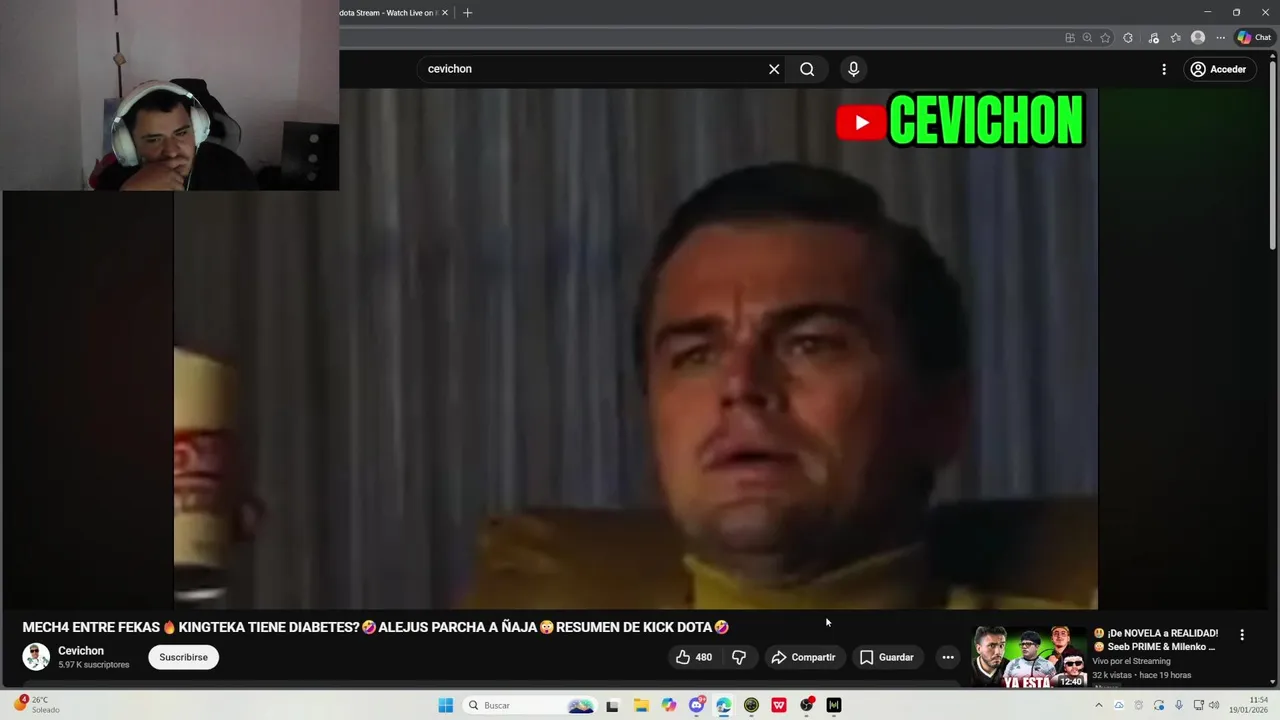The width and height of the screenshot is (1280, 720).
Task: Click the '5,97 K suscriptores' text
Action: pyautogui.click(x=93, y=665)
